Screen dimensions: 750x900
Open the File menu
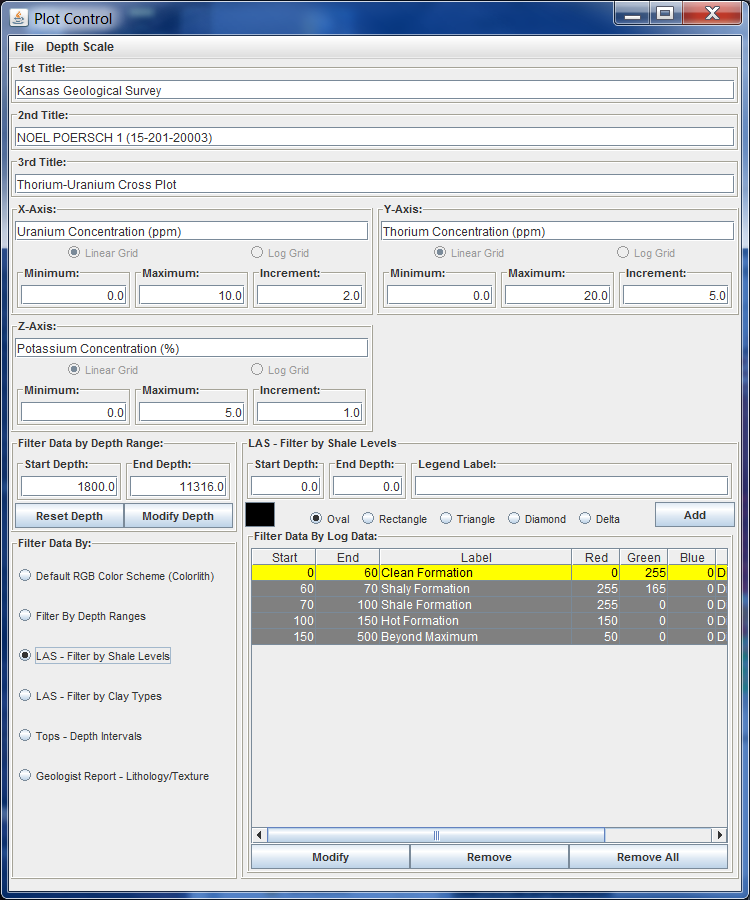click(24, 47)
